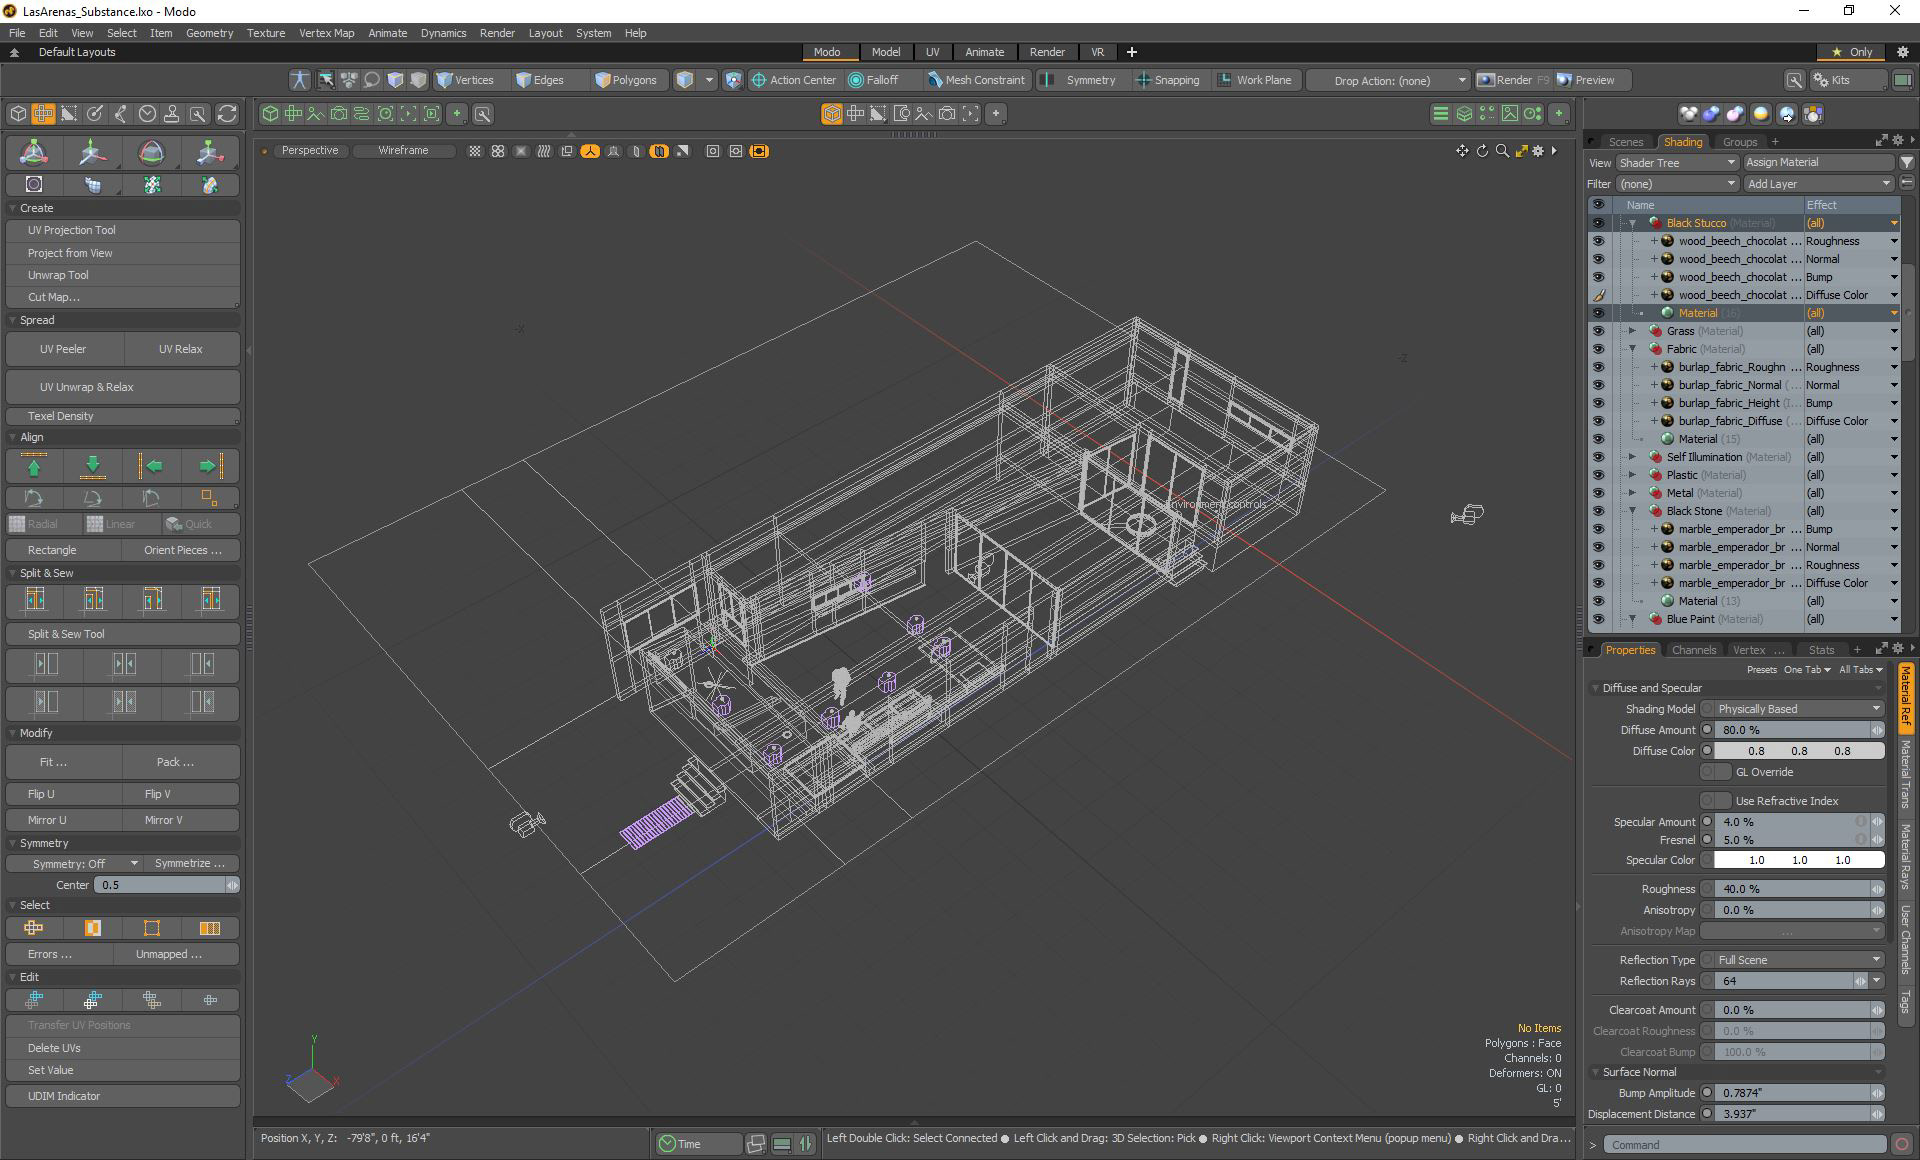Screen dimensions: 1920x1160
Task: Open the Geometry menu
Action: pyautogui.click(x=209, y=33)
